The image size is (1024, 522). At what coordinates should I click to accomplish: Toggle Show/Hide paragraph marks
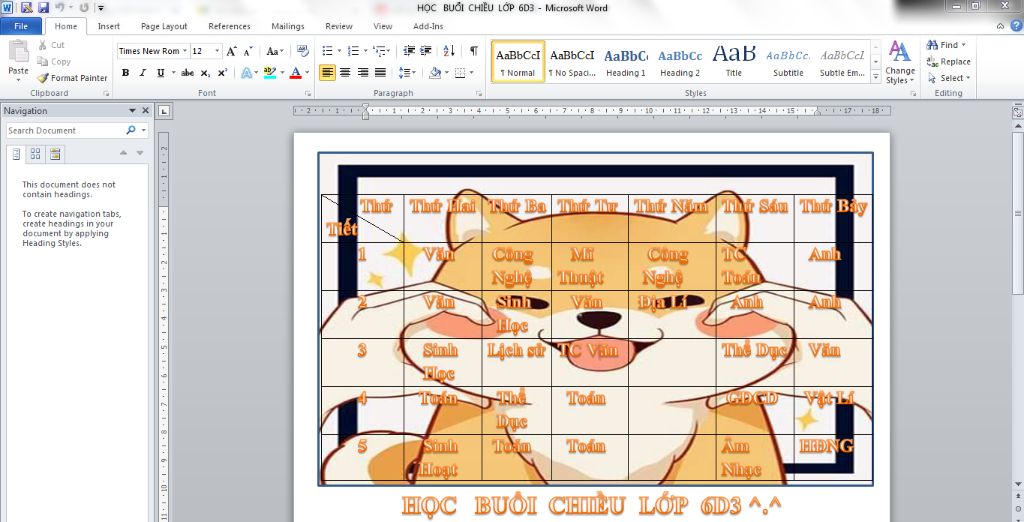tap(473, 51)
